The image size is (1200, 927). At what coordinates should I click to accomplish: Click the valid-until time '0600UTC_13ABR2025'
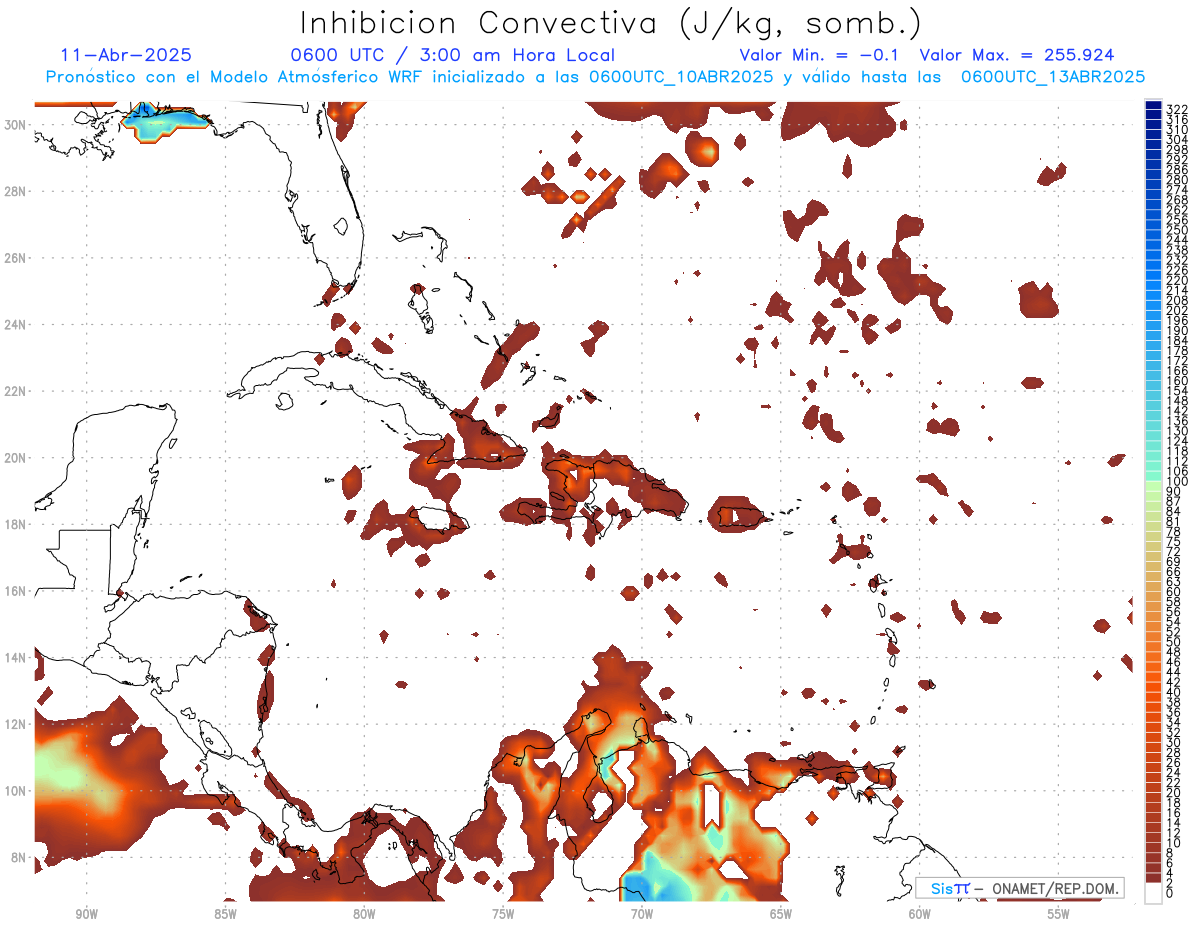1052,77
